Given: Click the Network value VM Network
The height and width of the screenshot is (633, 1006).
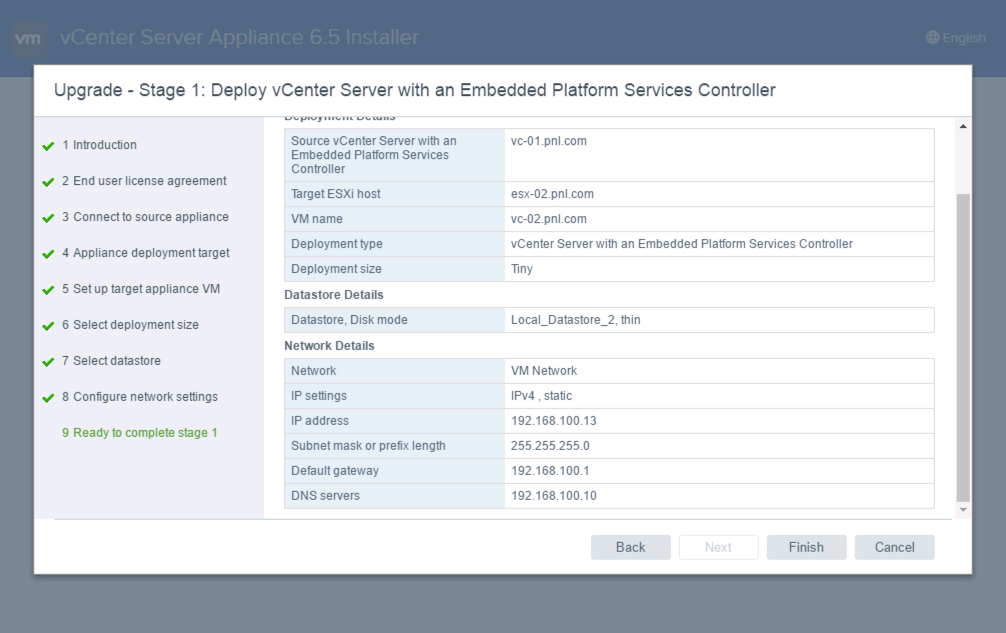Looking at the screenshot, I should pos(544,371).
